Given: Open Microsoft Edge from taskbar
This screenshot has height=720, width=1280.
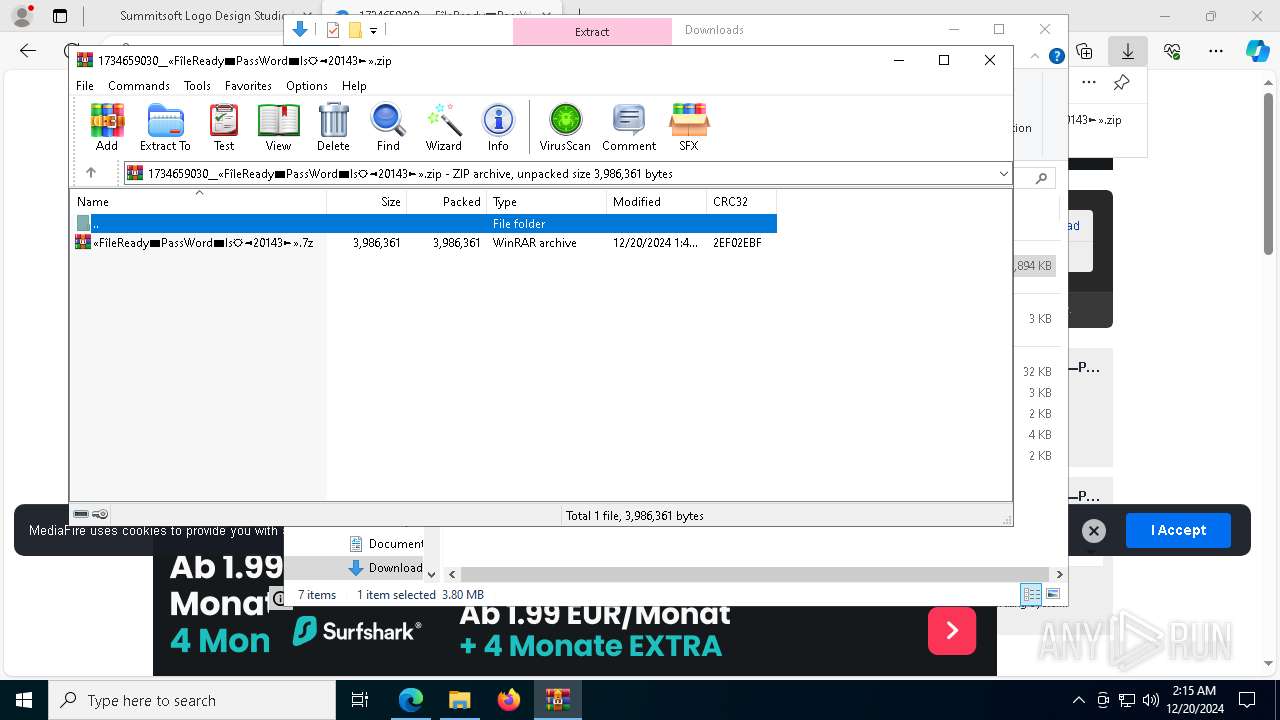Looking at the screenshot, I should click(x=411, y=700).
